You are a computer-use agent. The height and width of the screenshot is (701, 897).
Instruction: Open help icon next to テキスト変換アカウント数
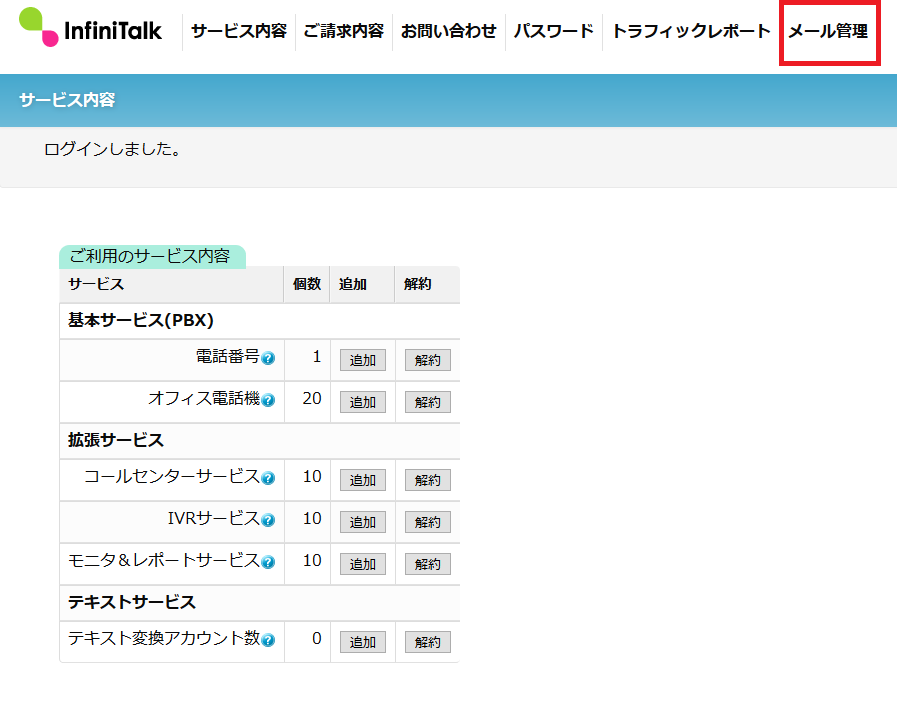pos(268,640)
